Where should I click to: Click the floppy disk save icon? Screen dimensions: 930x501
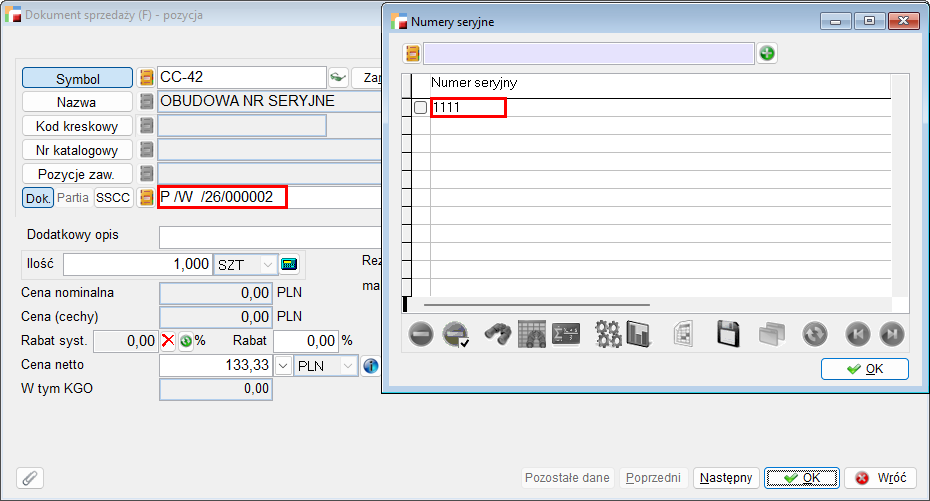pos(728,334)
